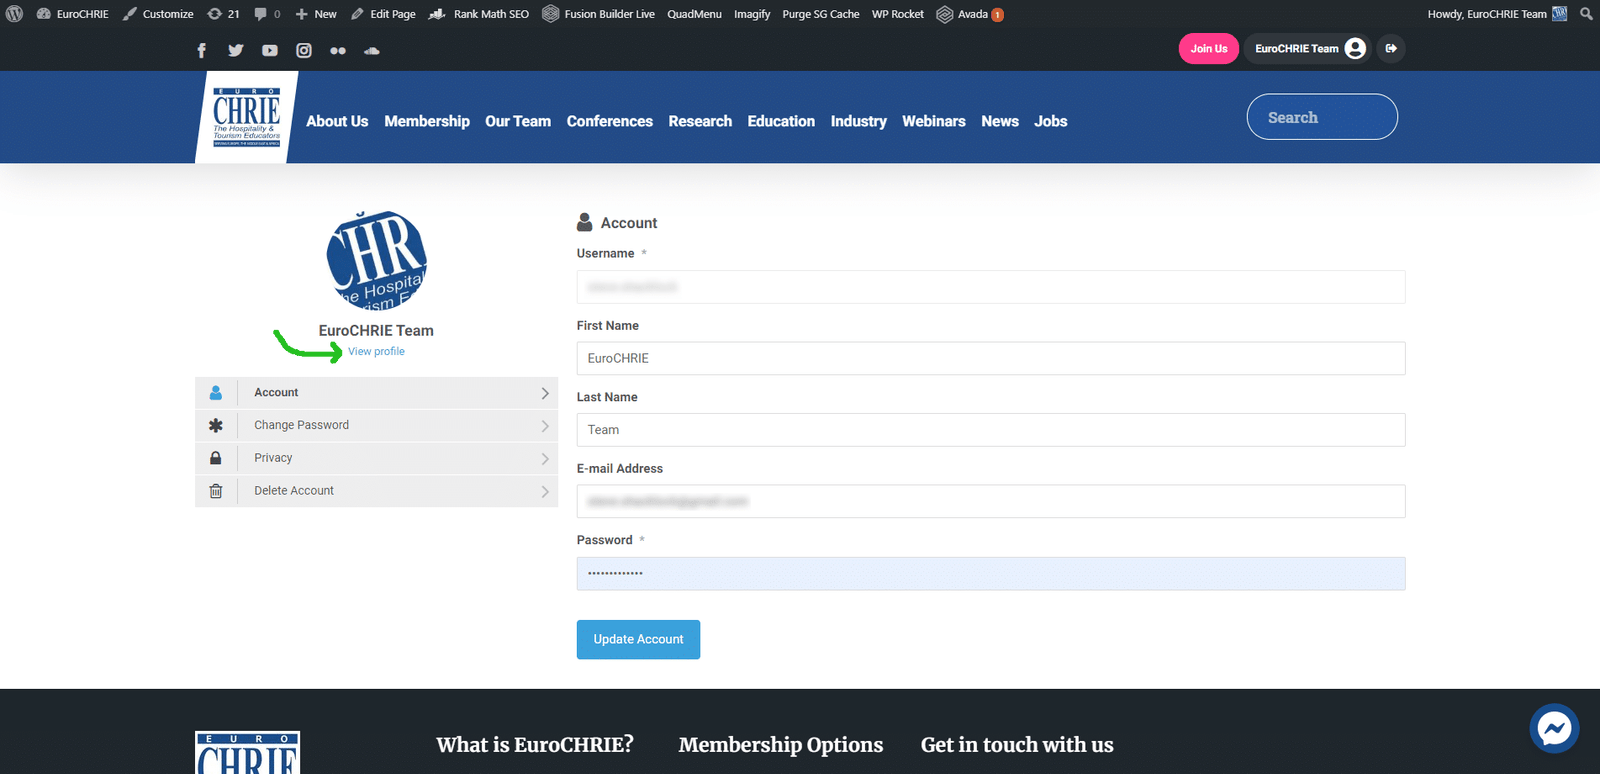Click the Privacy row chevron
Viewport: 1600px width, 774px height.
point(545,459)
